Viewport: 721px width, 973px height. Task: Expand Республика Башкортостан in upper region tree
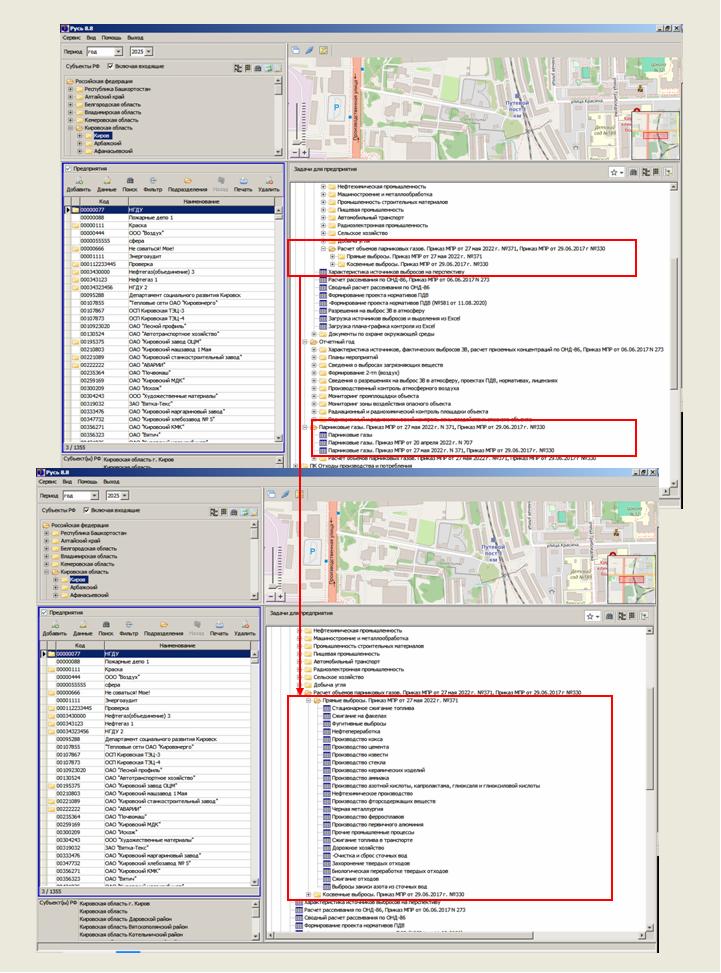[x=71, y=90]
